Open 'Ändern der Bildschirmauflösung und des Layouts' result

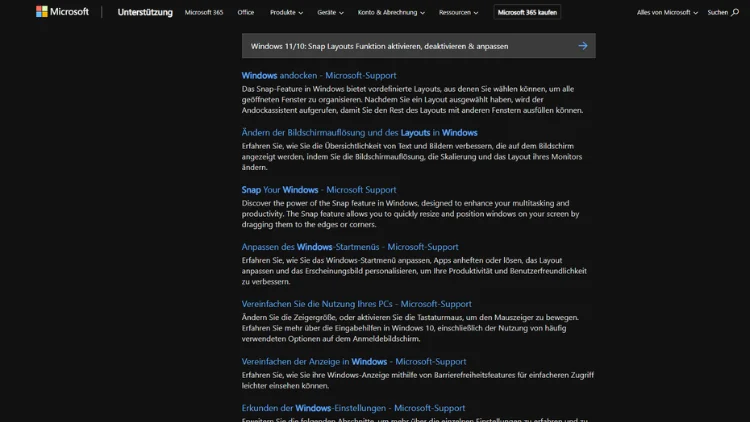359,133
